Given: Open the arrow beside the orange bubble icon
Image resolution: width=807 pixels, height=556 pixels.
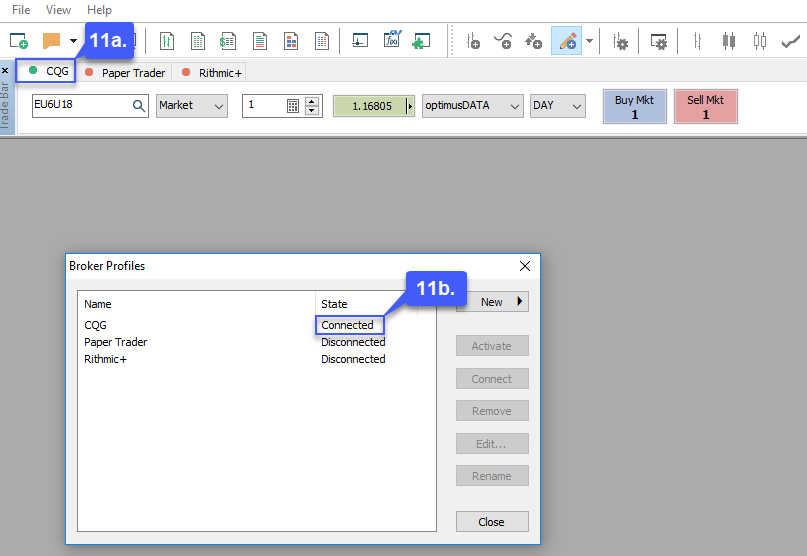Looking at the screenshot, I should 73,41.
